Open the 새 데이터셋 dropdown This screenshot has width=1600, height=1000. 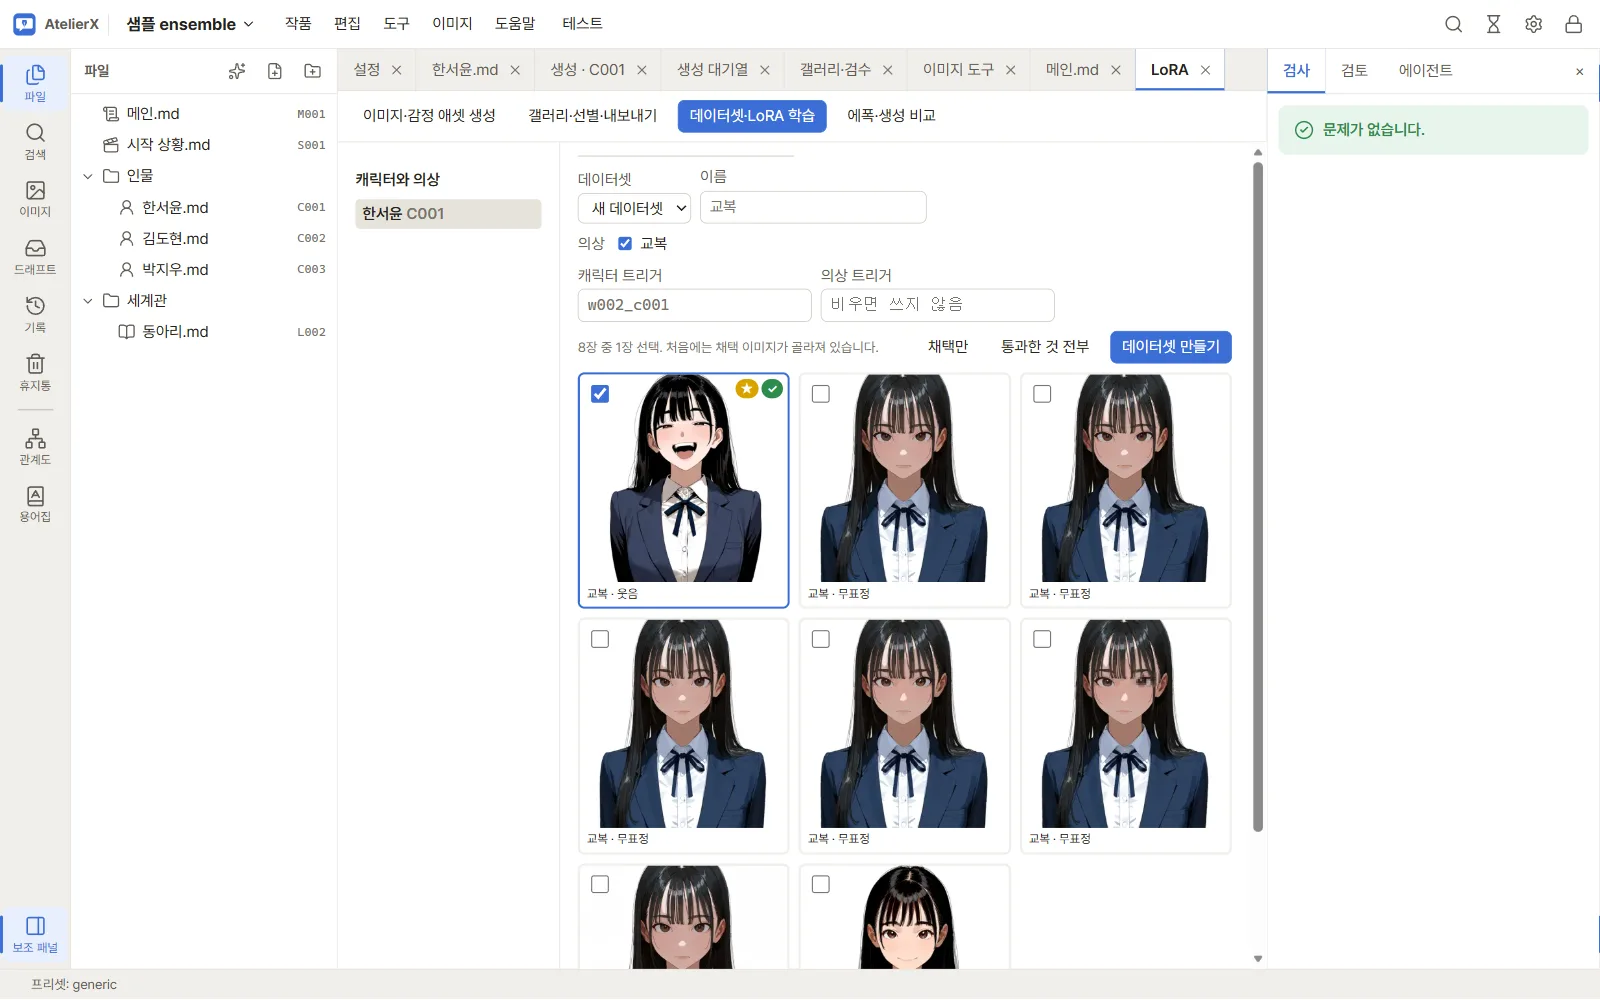[x=634, y=208]
